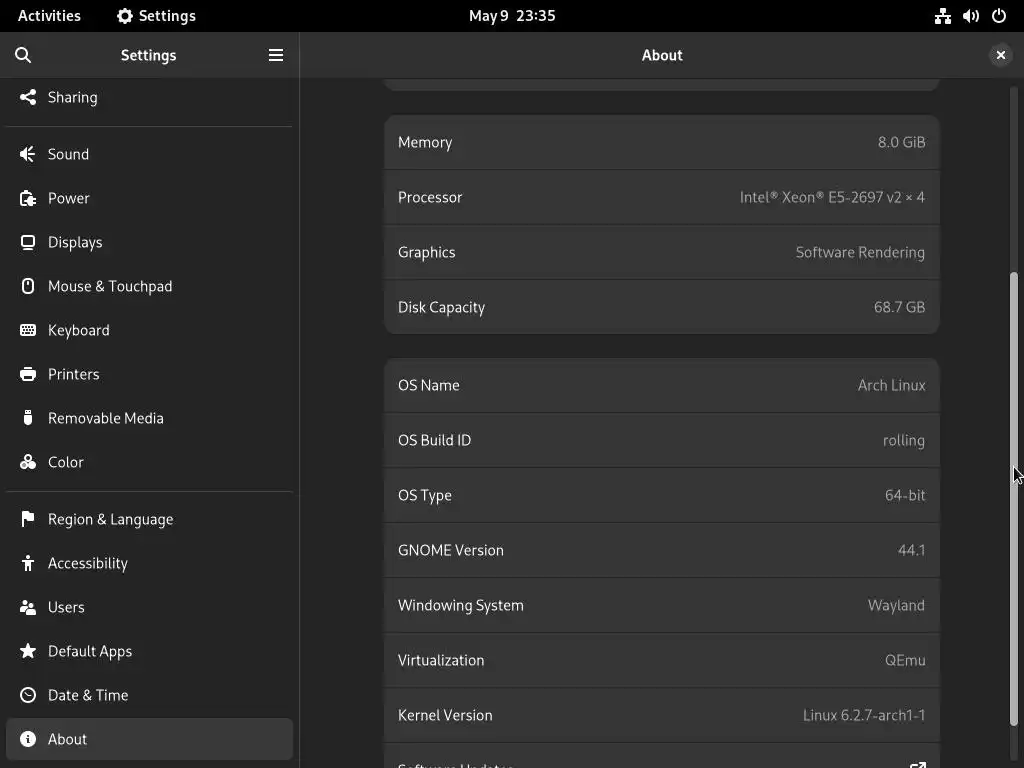1024x768 pixels.
Task: Click the OS Name Arch Linux row
Action: (662, 385)
